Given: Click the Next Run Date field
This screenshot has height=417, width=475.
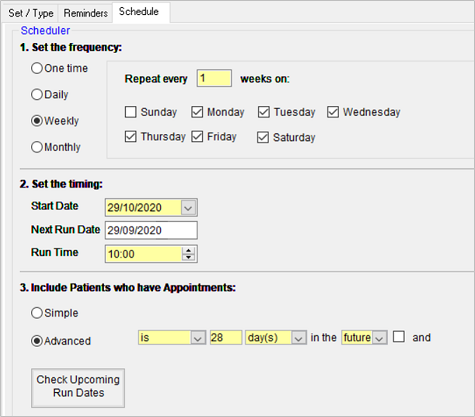Looking at the screenshot, I should click(x=151, y=230).
